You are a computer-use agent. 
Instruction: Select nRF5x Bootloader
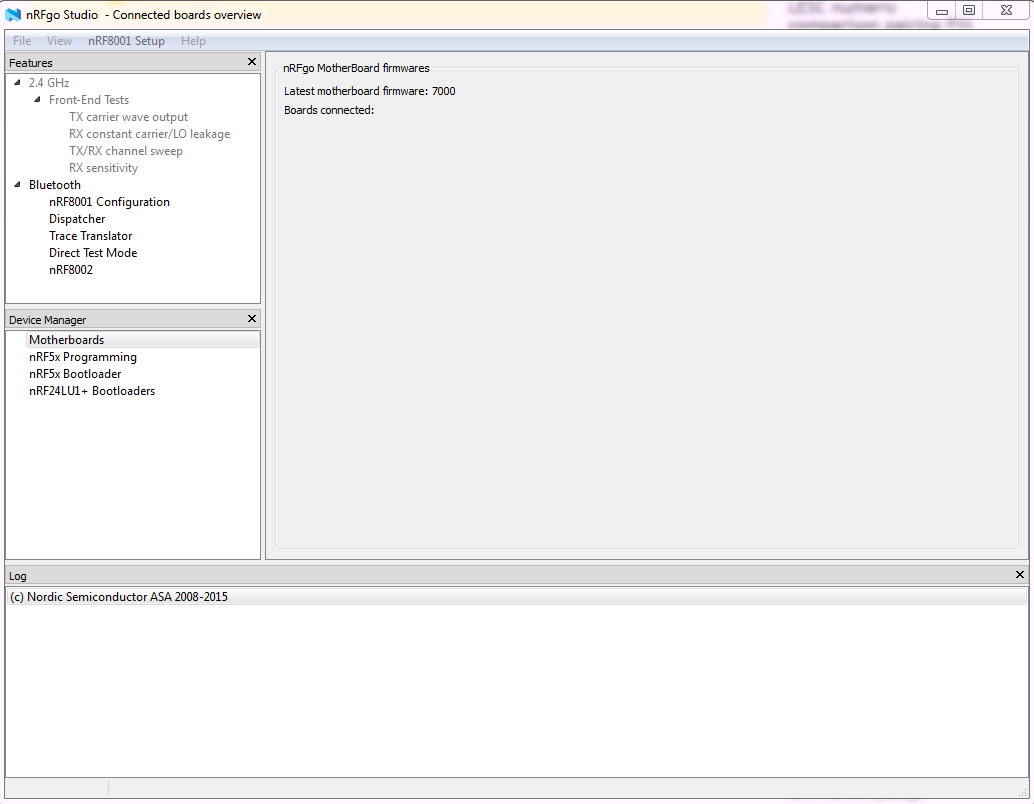[x=75, y=374]
